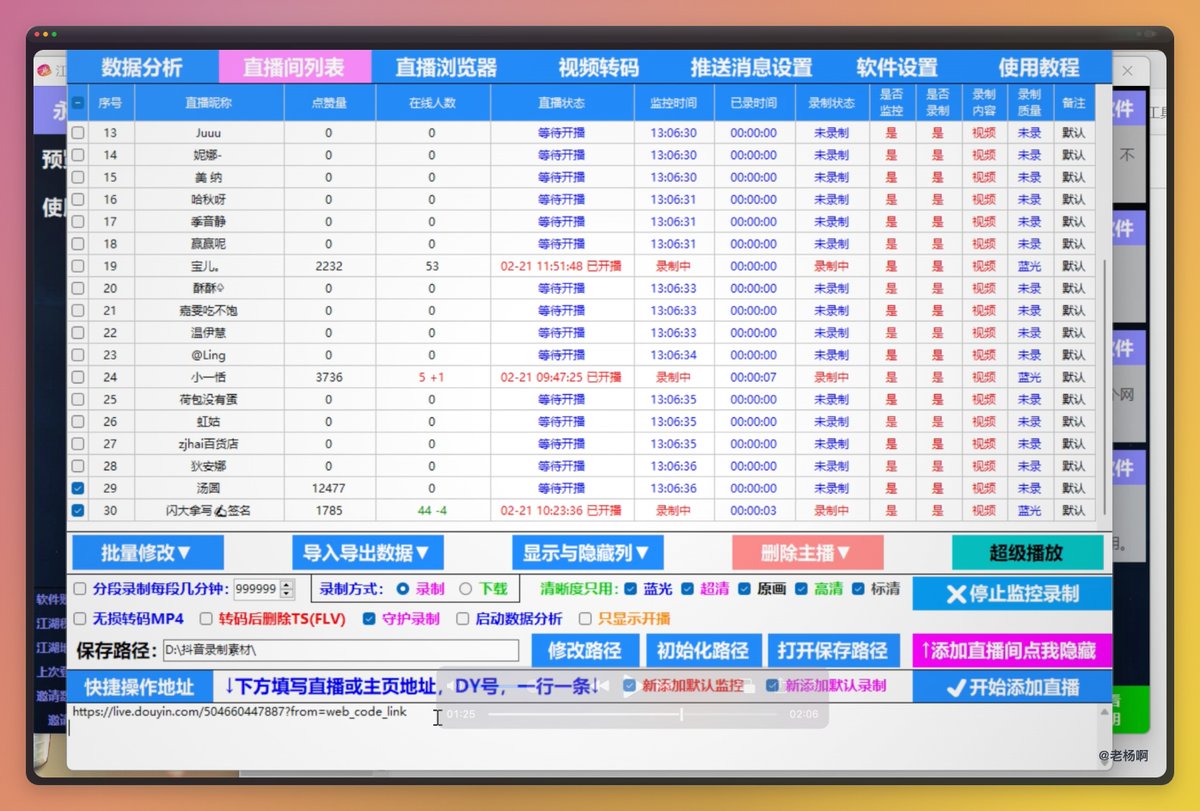
Task: Open the 直播浏览器 tab
Action: point(446,68)
